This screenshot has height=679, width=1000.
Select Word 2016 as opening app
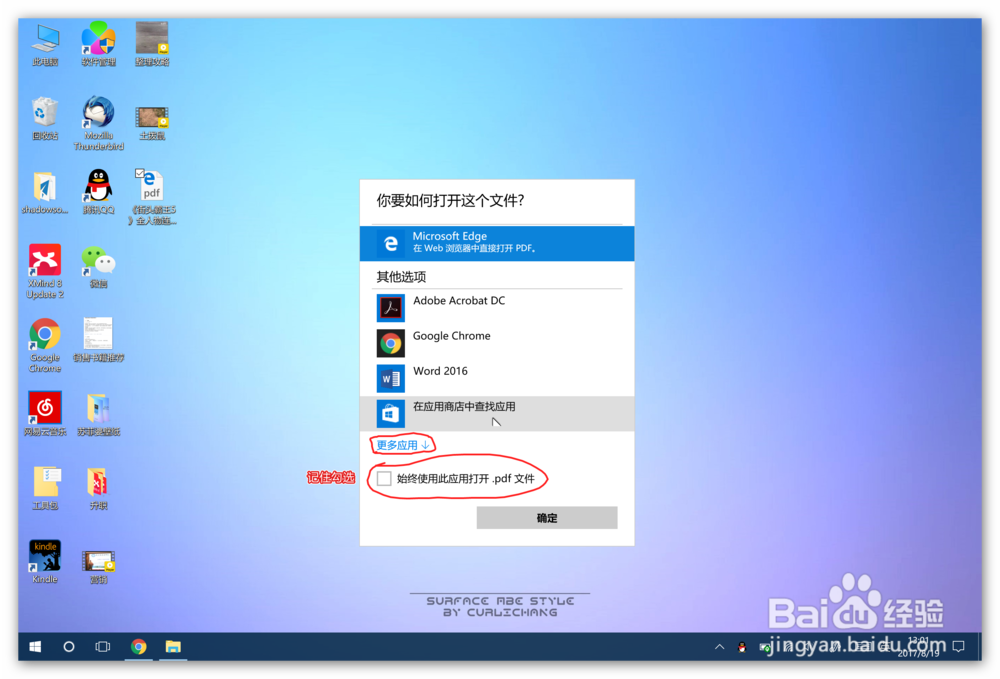point(497,377)
